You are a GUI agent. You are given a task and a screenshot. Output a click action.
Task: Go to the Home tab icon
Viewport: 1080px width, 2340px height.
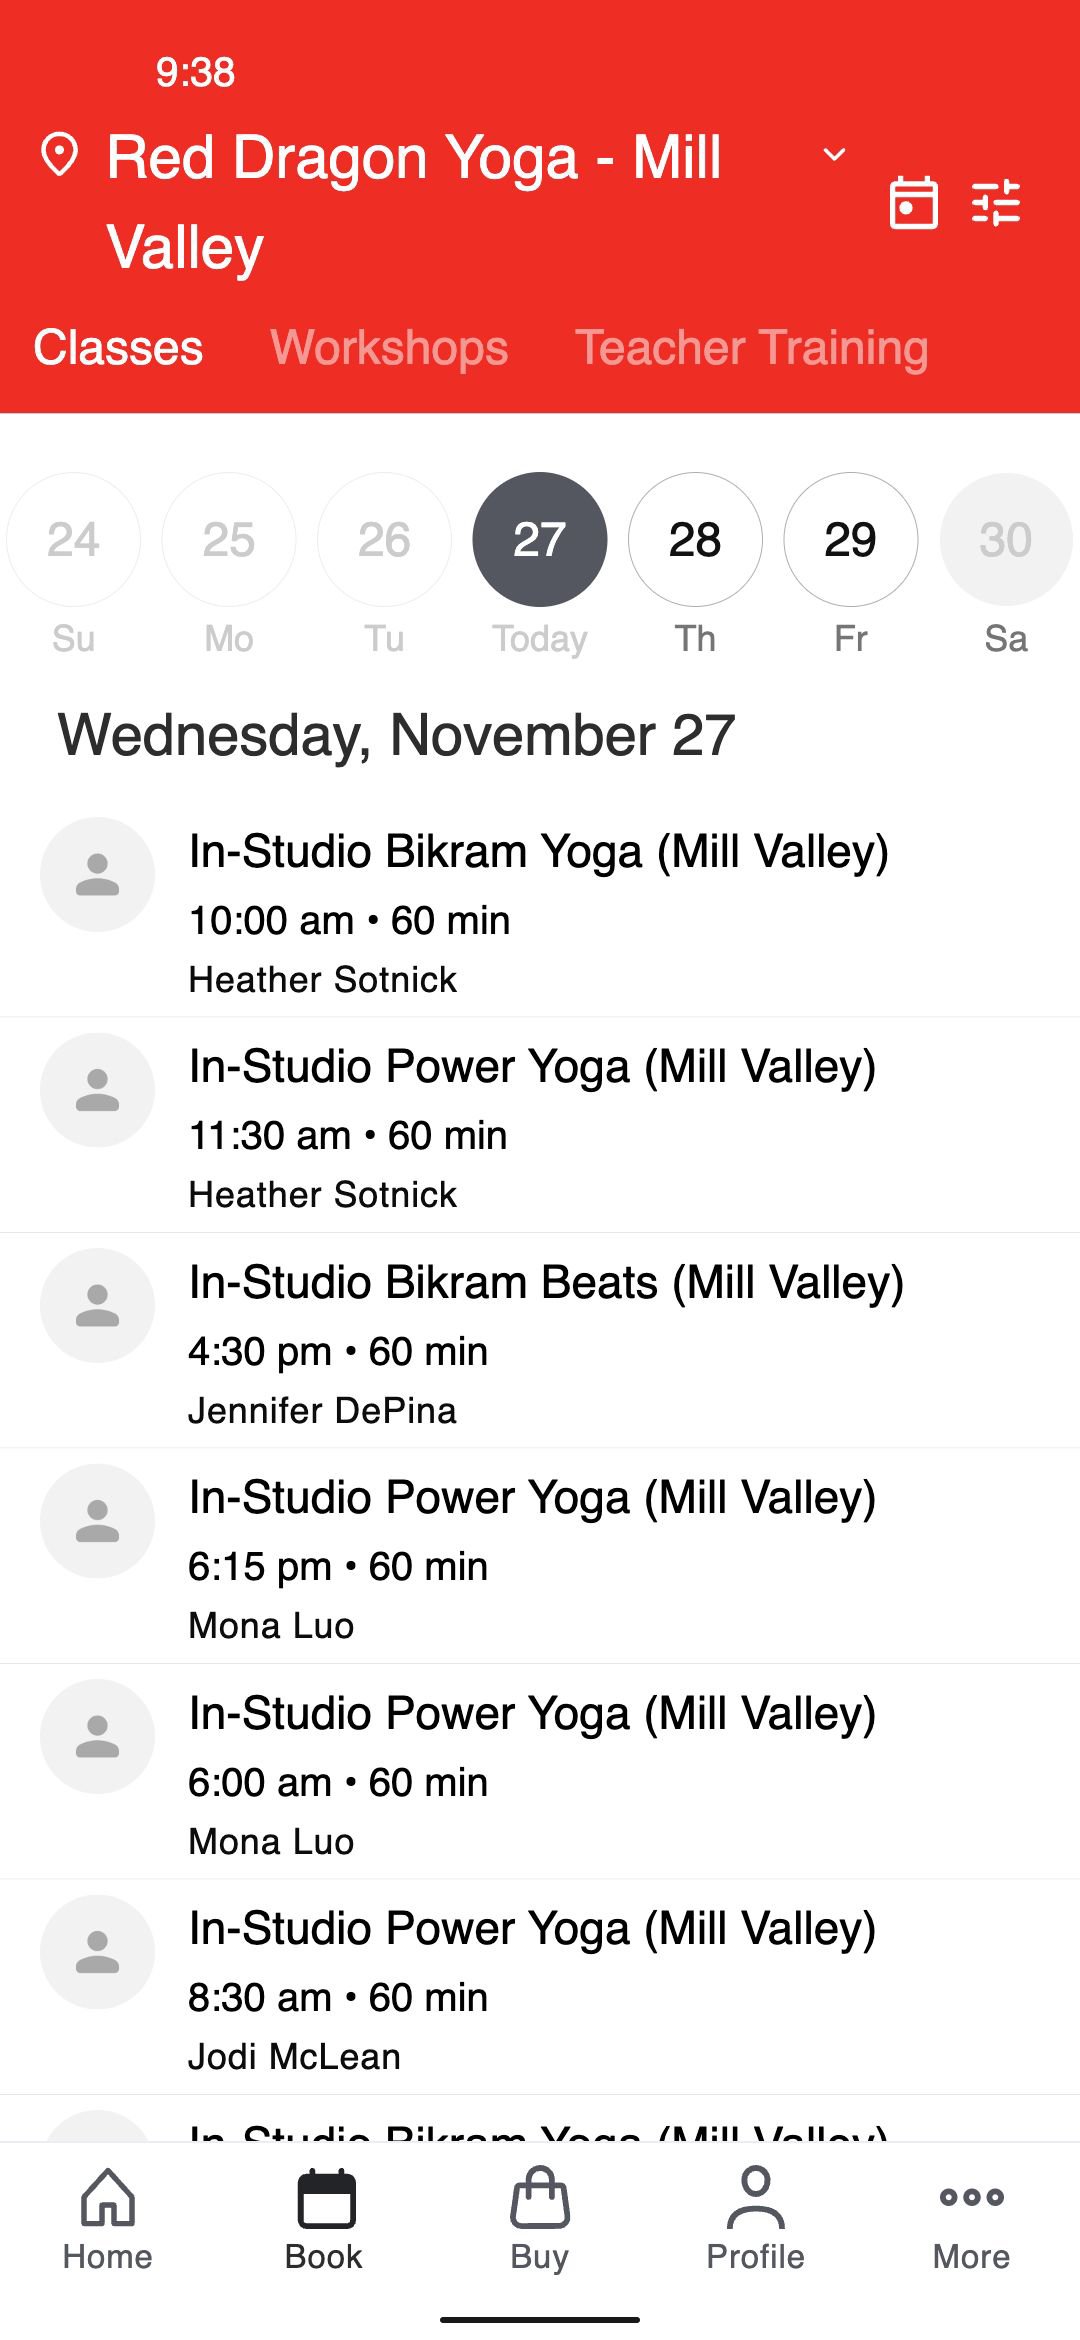click(108, 2198)
